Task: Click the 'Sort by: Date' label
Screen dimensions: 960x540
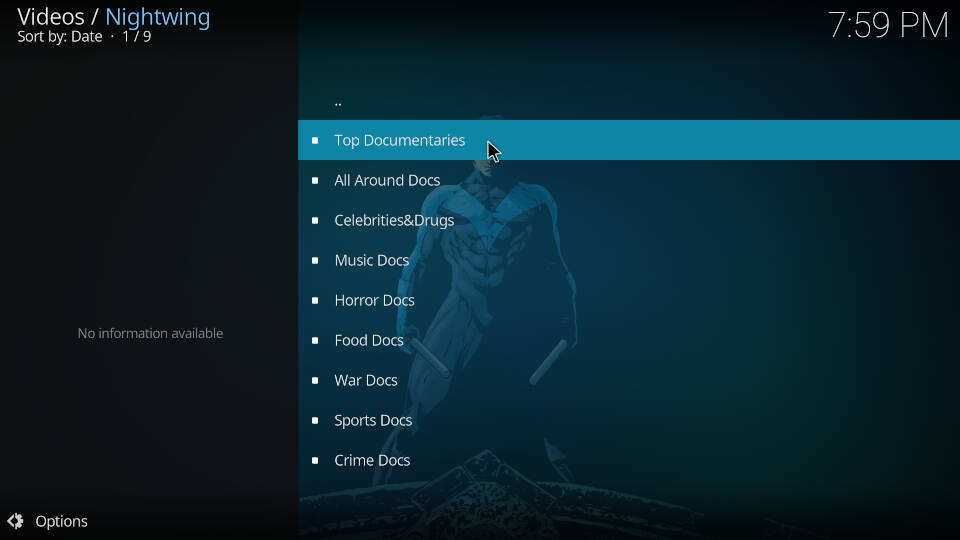Action: (x=59, y=37)
